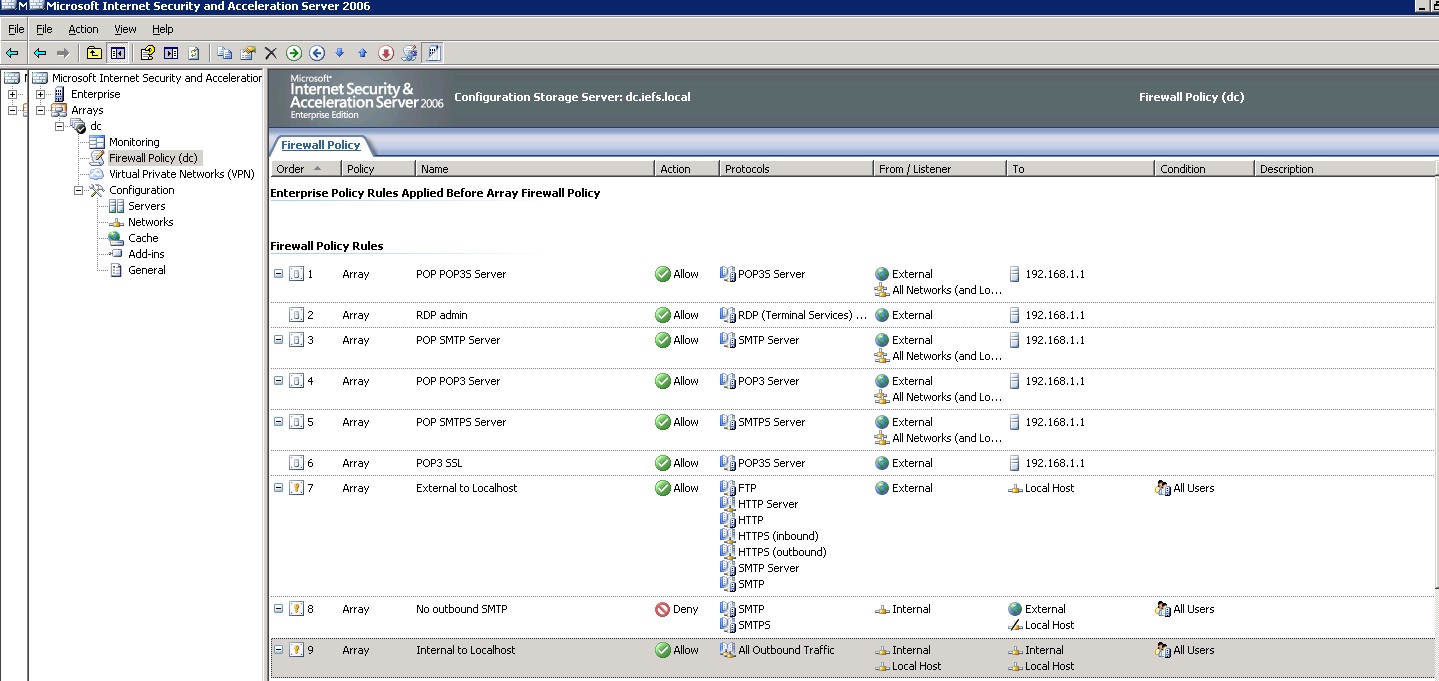Collapse the dc array tree node
Viewport: 1439px width, 681px height.
[60, 126]
